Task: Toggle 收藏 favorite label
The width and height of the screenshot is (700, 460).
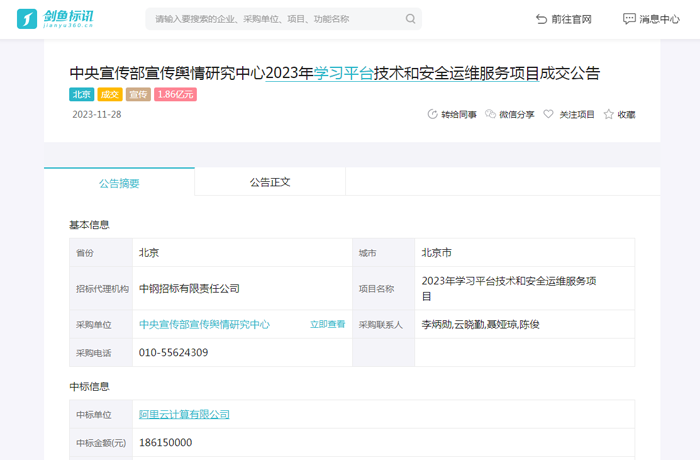Action: coord(626,115)
